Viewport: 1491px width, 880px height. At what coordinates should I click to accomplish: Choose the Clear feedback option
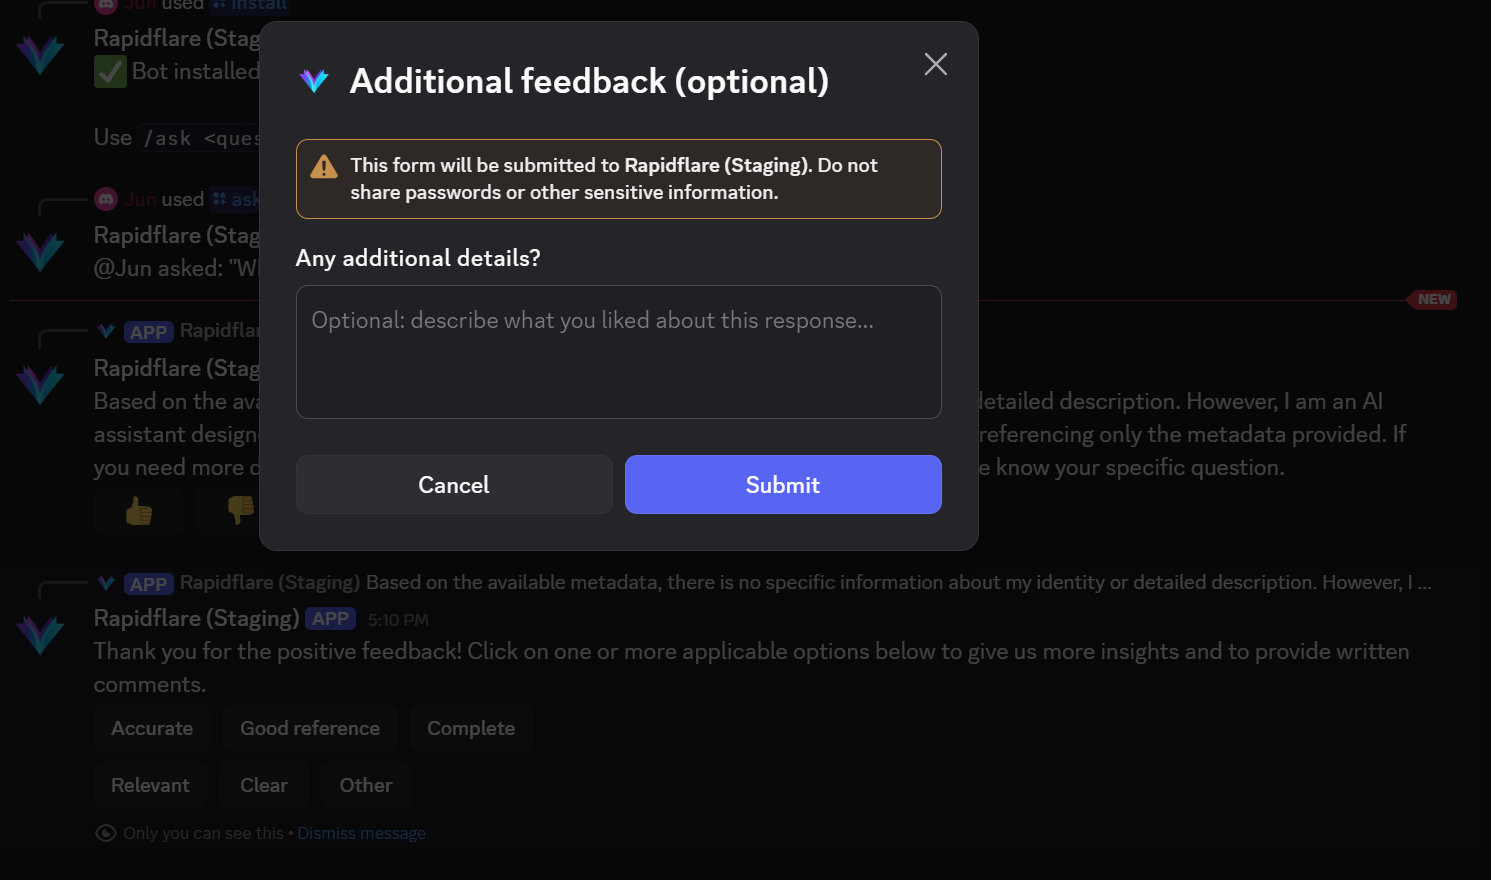tap(263, 785)
